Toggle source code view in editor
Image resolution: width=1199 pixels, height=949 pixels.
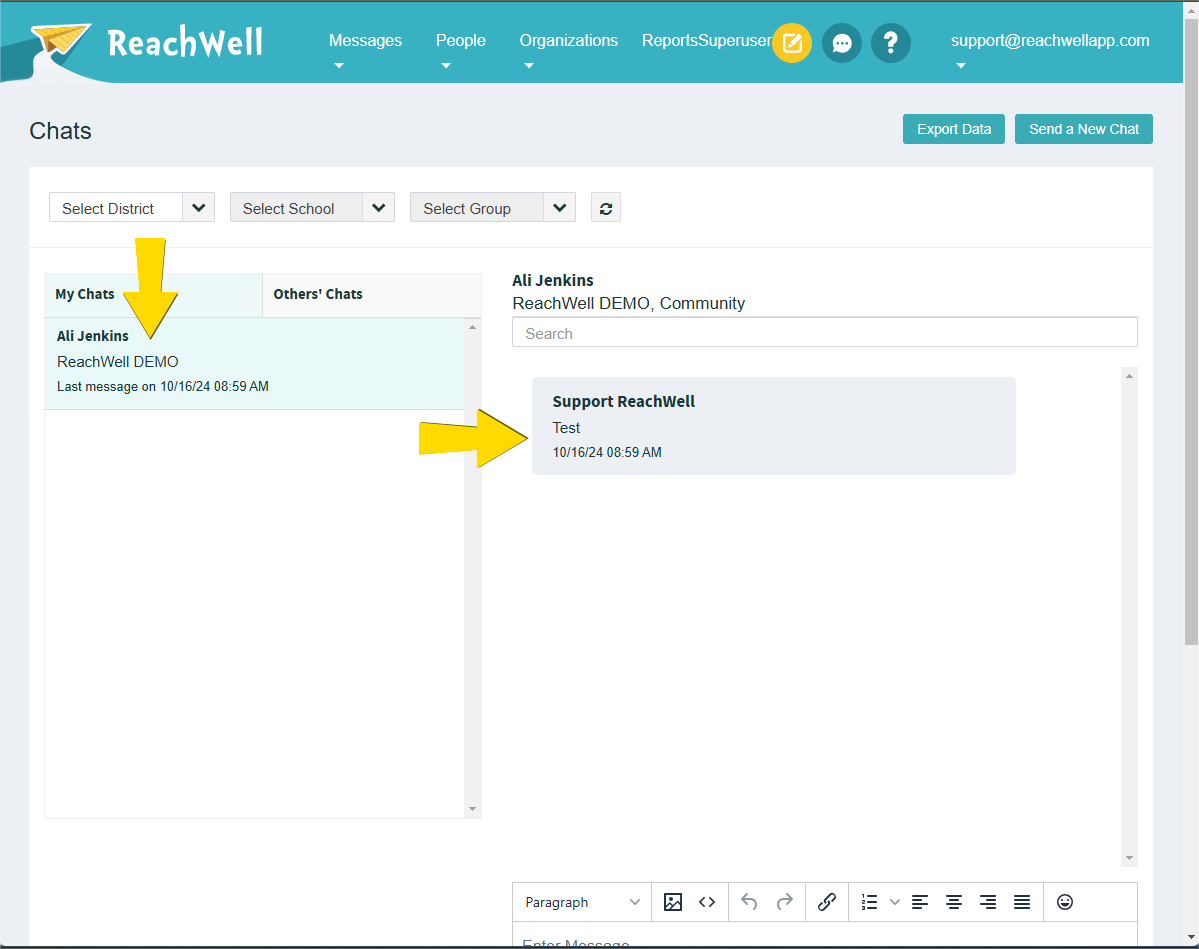(x=707, y=902)
